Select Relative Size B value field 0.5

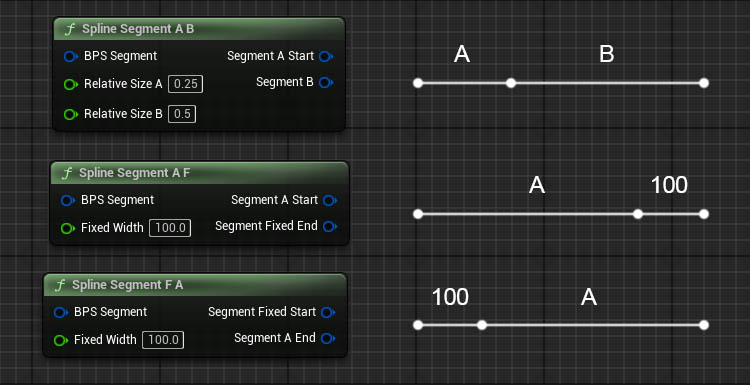click(x=182, y=114)
